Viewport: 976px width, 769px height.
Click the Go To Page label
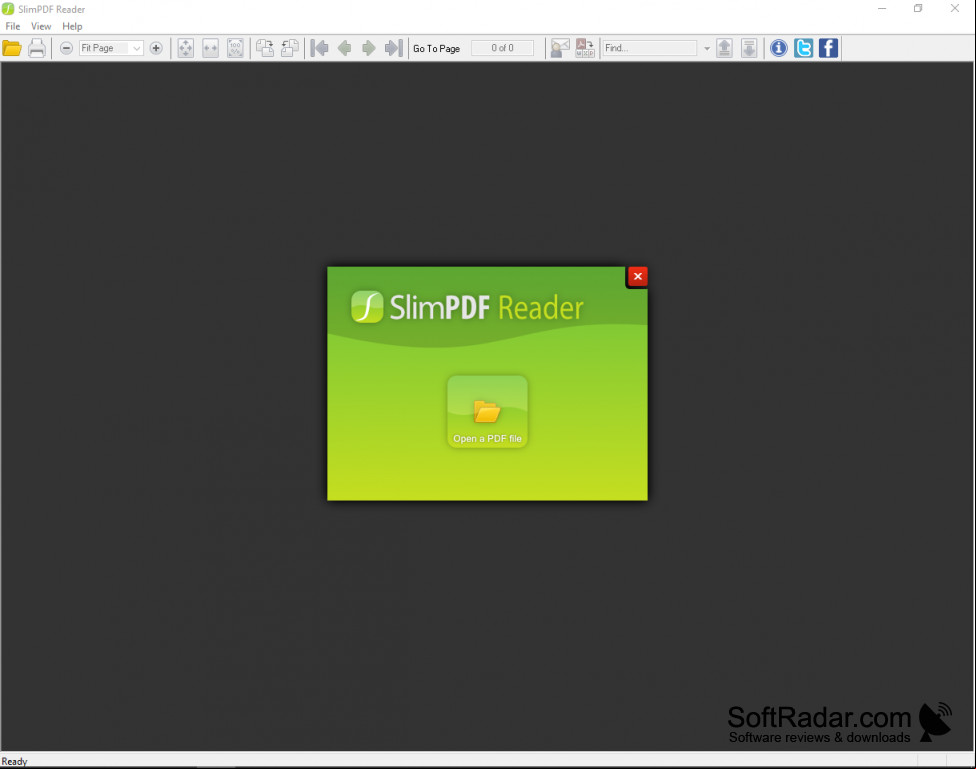[x=436, y=49]
